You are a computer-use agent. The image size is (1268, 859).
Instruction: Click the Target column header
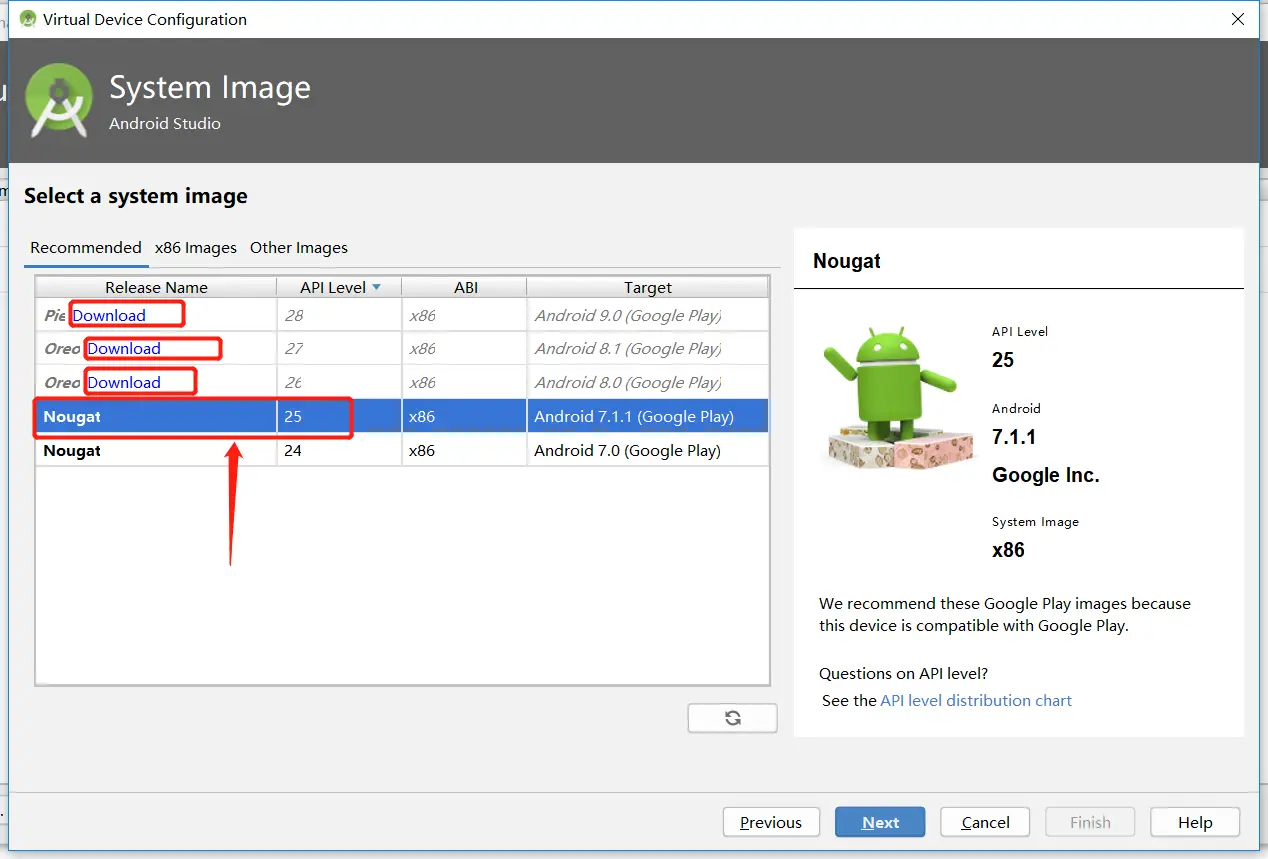648,287
